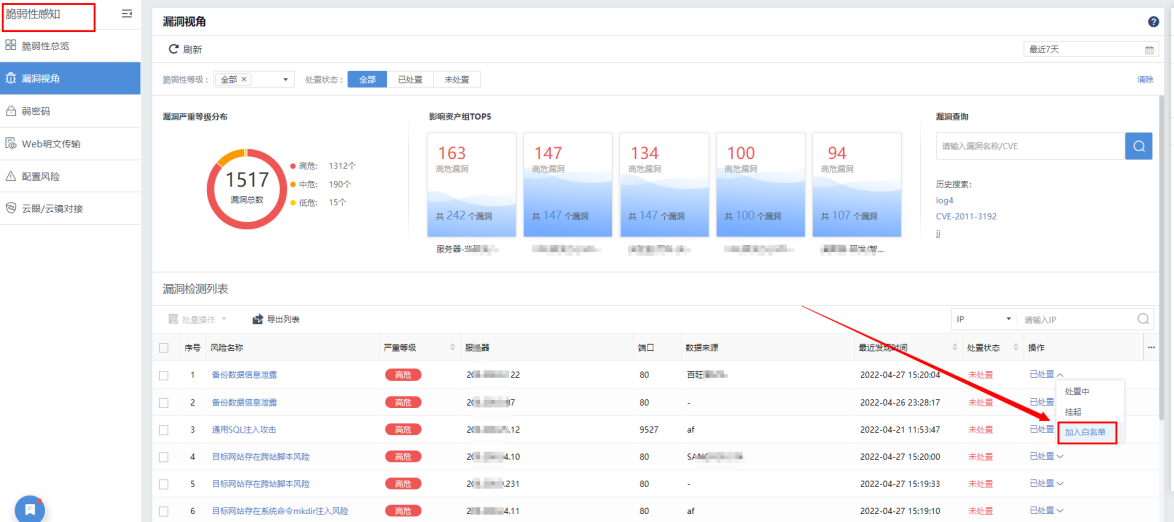This screenshot has width=1174, height=522.
Task: Check the checkbox for row 1
Action: click(164, 375)
